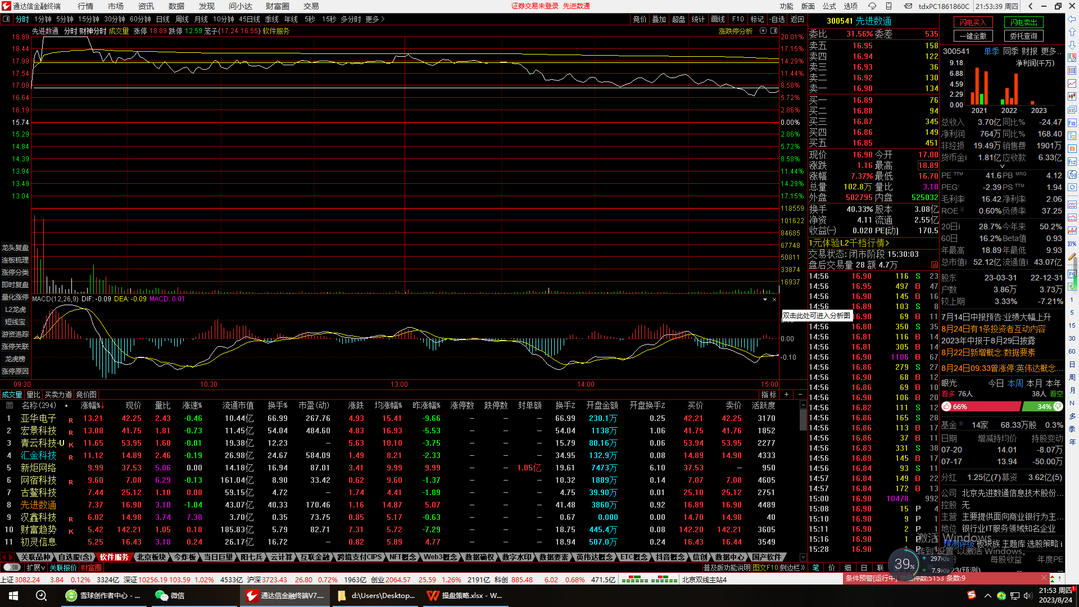Click the taskbar search icon
Image resolution: width=1079 pixels, height=607 pixels.
tap(41, 595)
